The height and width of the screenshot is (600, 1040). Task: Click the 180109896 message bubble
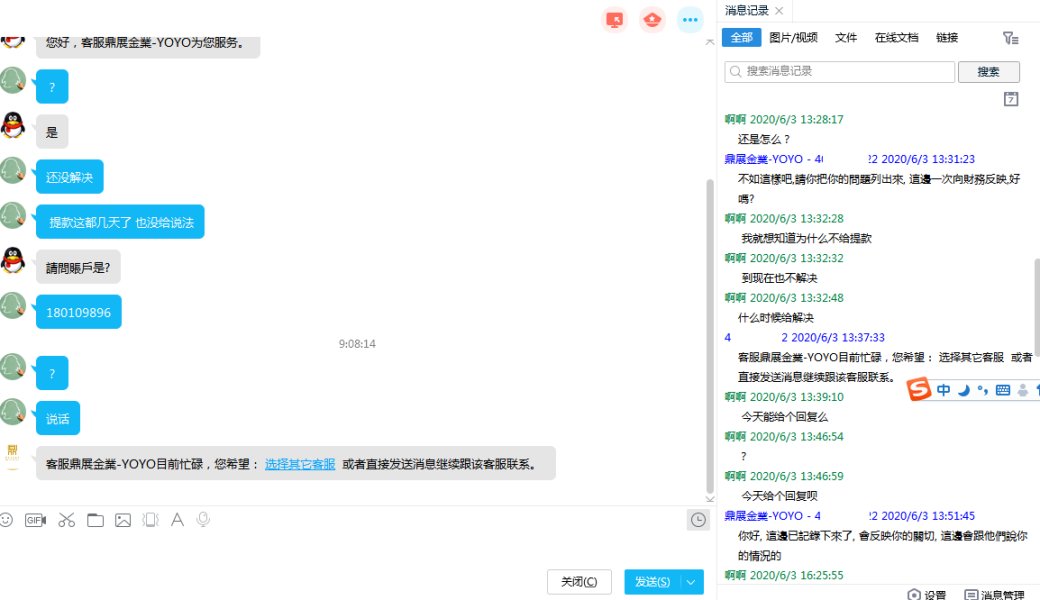pyautogui.click(x=79, y=312)
